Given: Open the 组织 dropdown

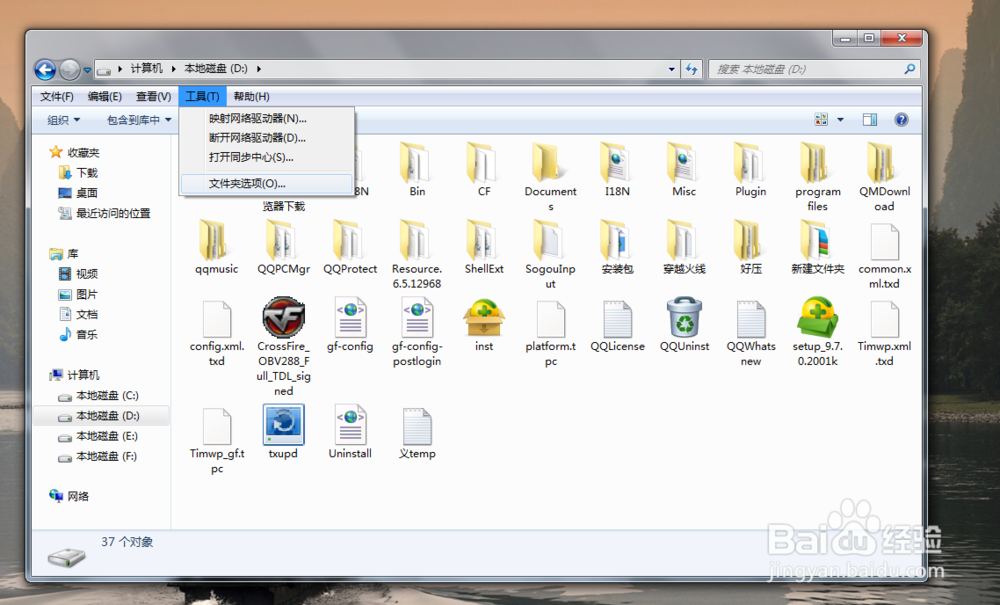Looking at the screenshot, I should 64,120.
